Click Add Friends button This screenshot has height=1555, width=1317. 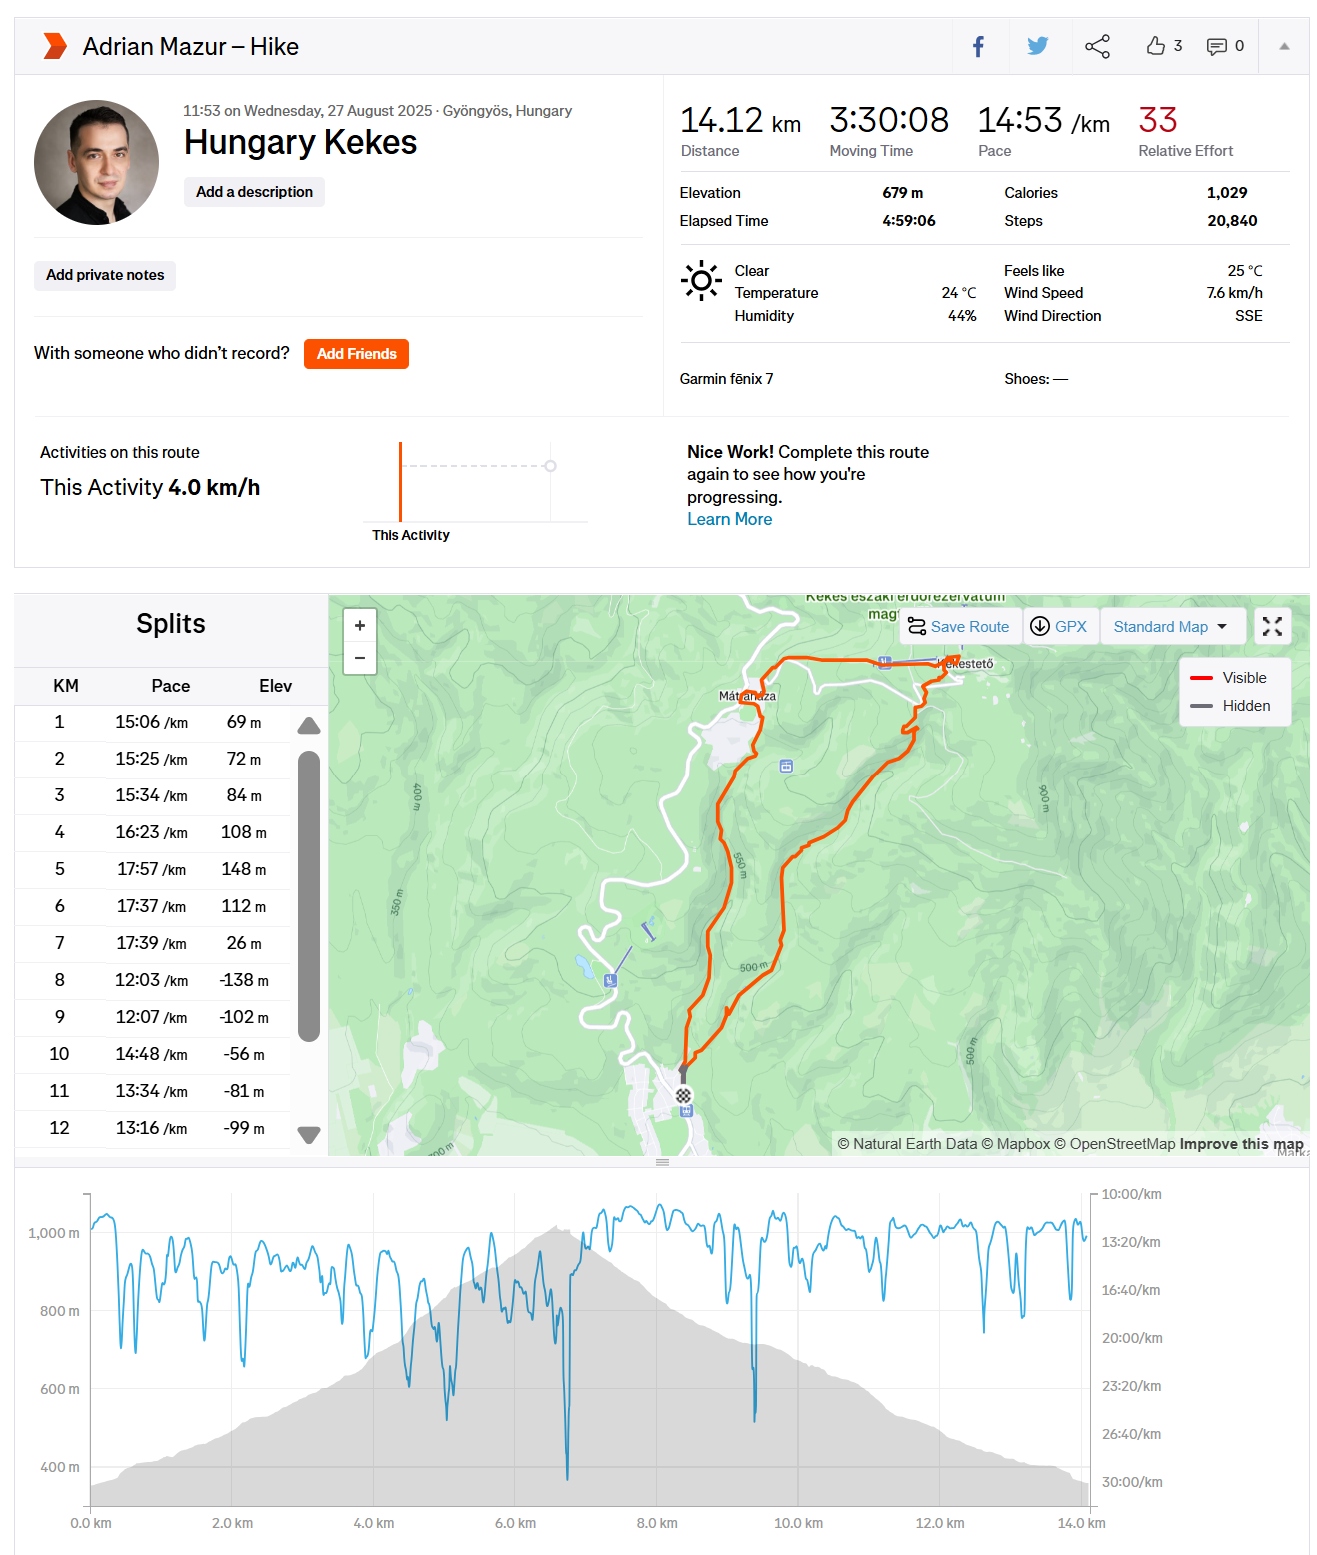pos(356,354)
